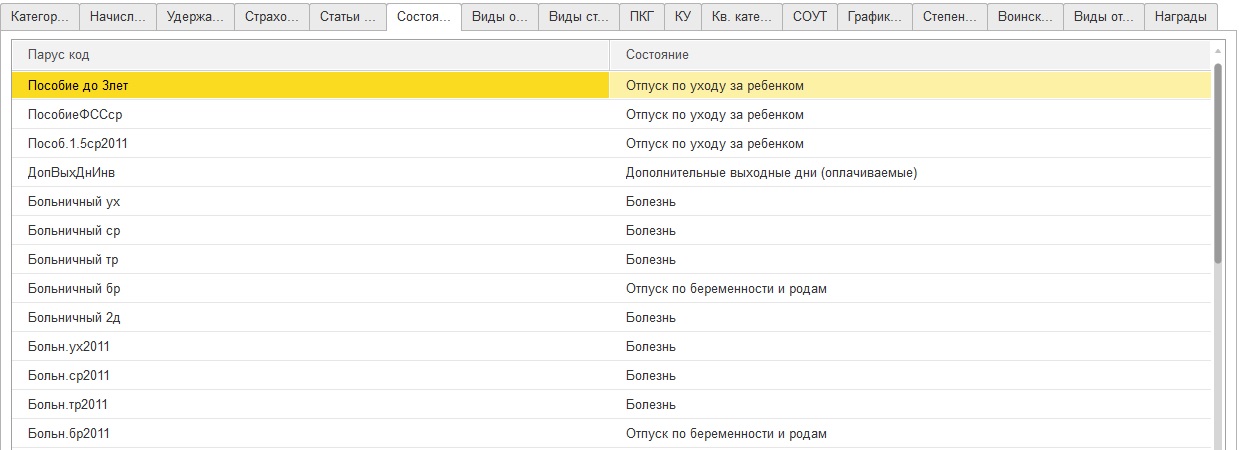Screen dimensions: 1239x450
Task: Open the Страхо... tab
Action: (x=272, y=17)
